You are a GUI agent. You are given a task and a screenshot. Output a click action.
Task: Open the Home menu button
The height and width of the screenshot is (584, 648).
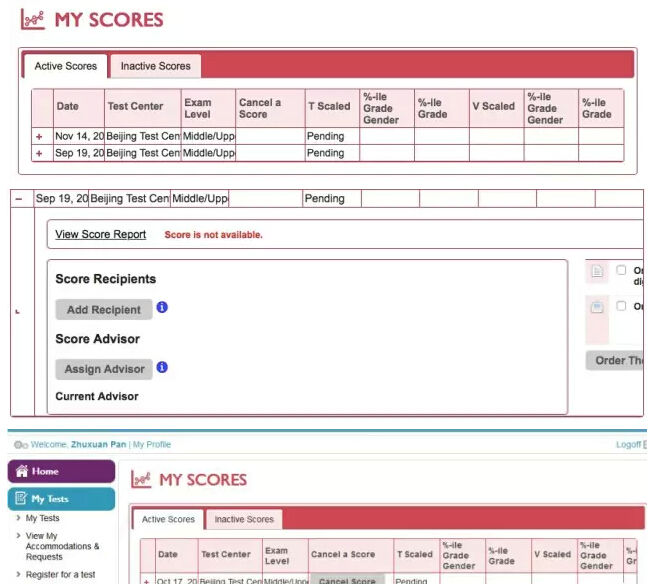tap(61, 471)
